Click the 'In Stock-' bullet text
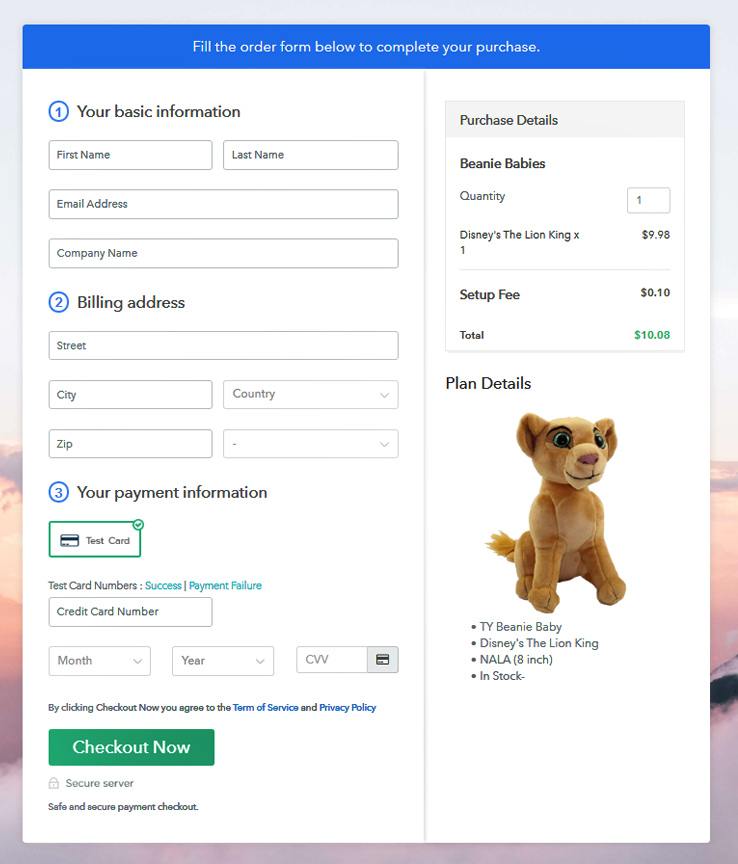 coord(502,676)
